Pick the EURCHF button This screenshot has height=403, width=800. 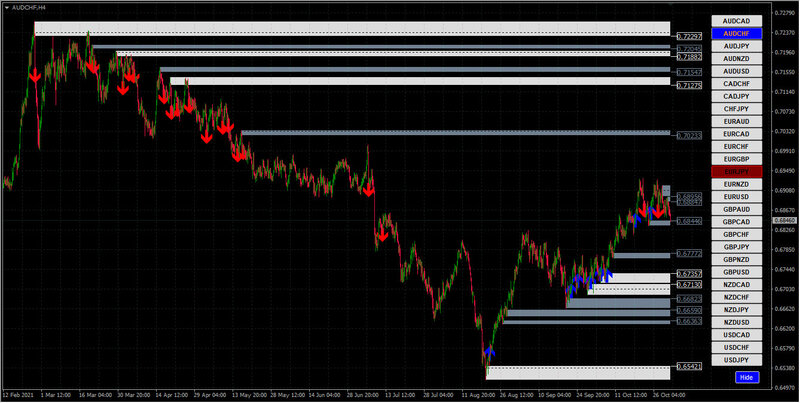coord(737,146)
